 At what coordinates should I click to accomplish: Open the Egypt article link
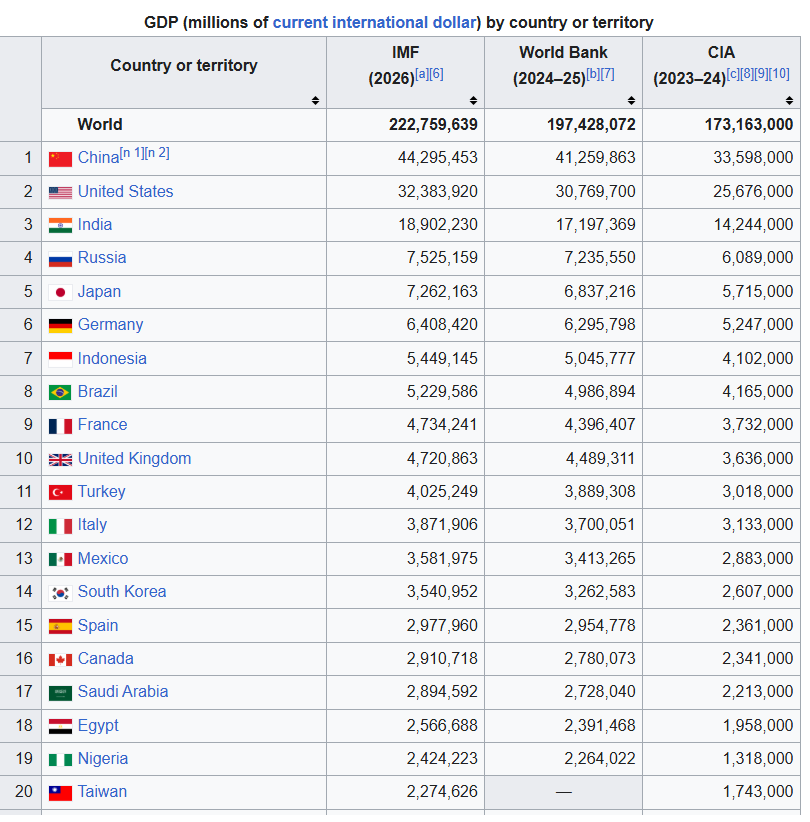point(98,726)
